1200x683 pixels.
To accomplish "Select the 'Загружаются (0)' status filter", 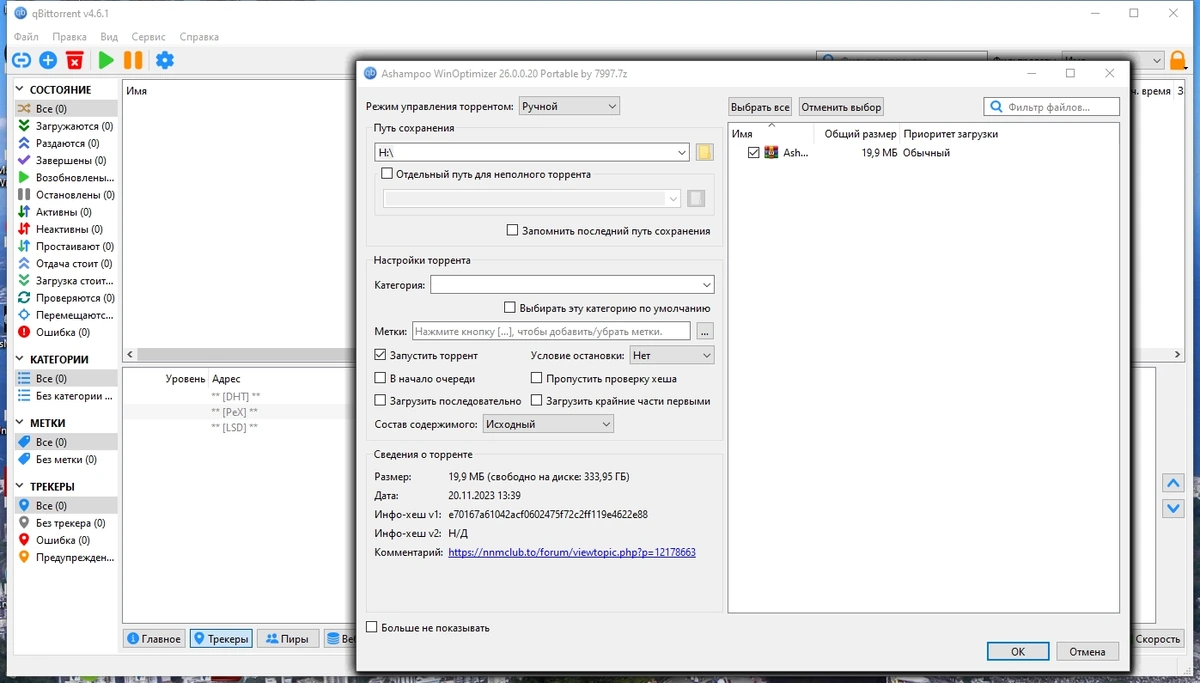I will tap(66, 126).
